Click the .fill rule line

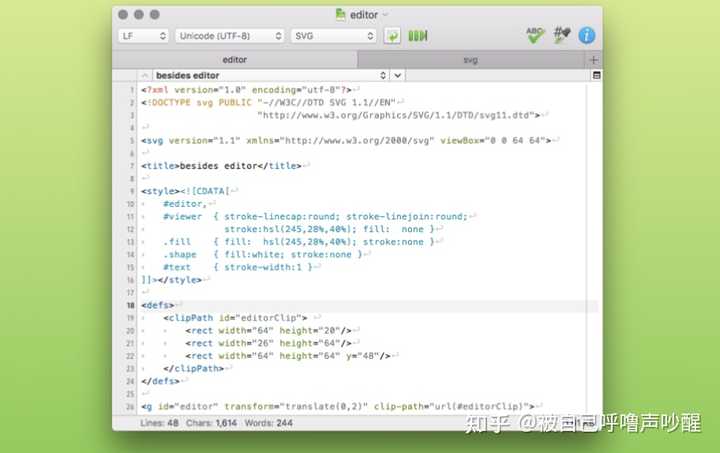coord(298,242)
